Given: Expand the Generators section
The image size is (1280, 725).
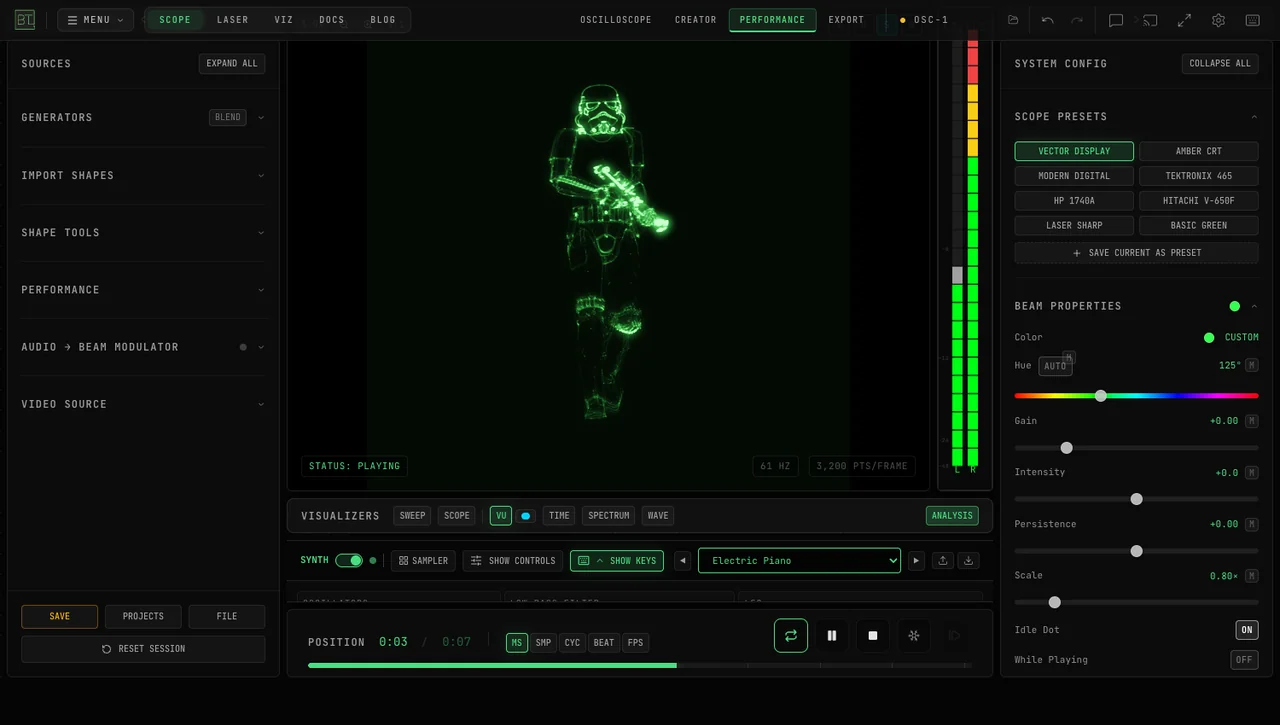Looking at the screenshot, I should (x=261, y=117).
